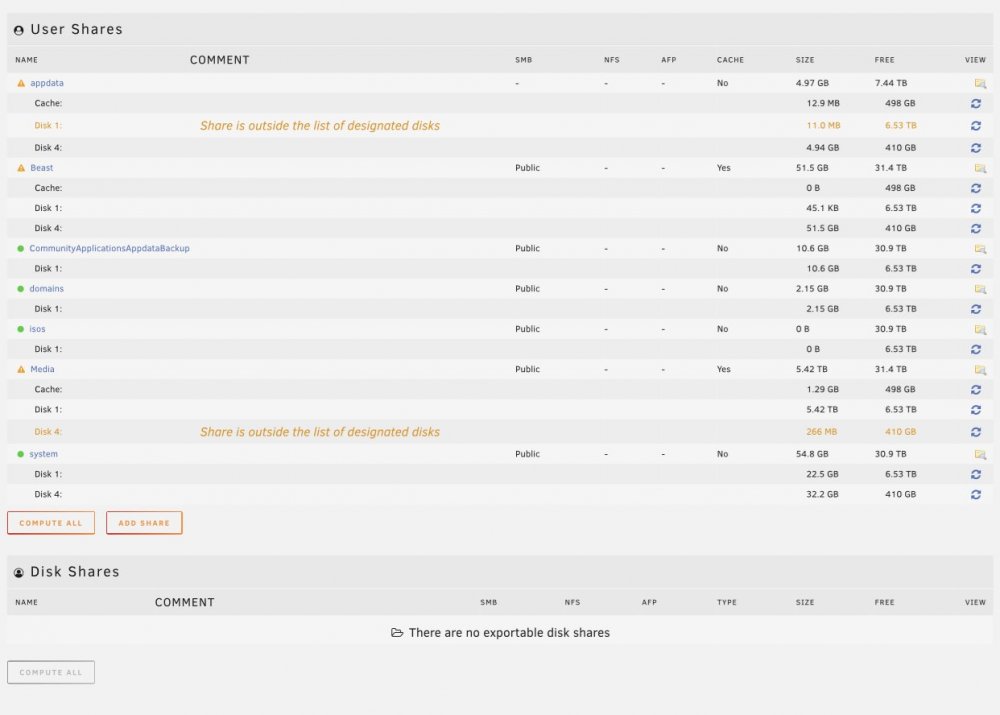Recompute system Disk 4 (32.2 GB) refresh icon
1000x715 pixels.
click(x=976, y=494)
